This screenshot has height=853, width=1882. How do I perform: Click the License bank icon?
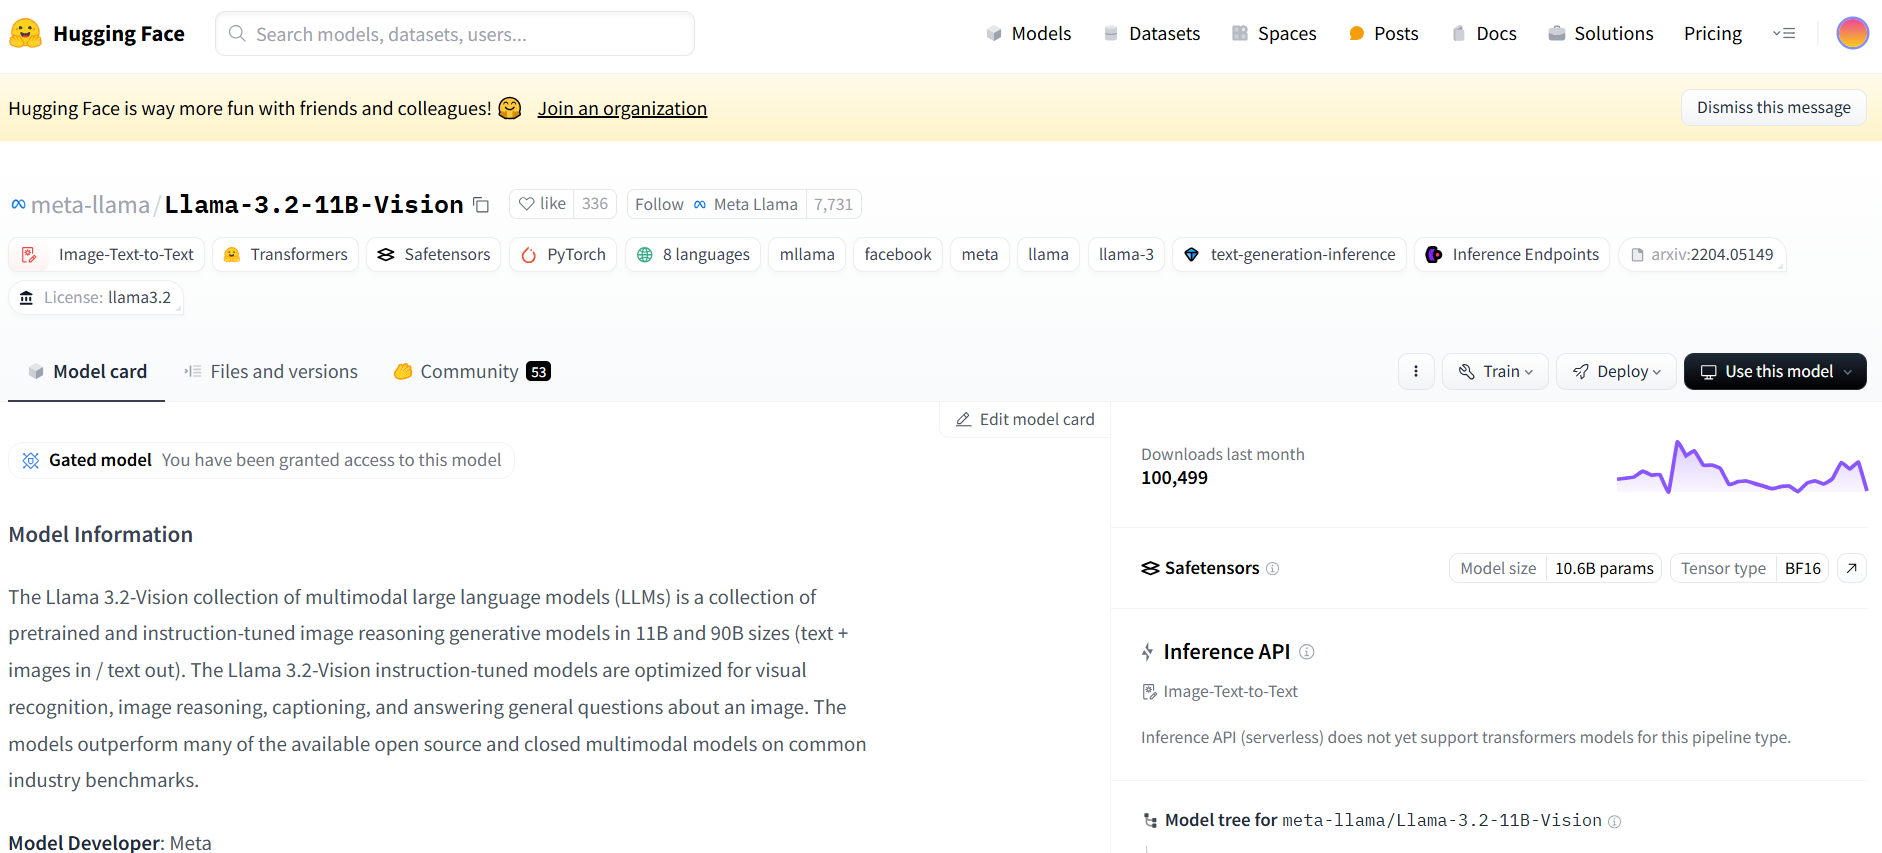point(27,298)
